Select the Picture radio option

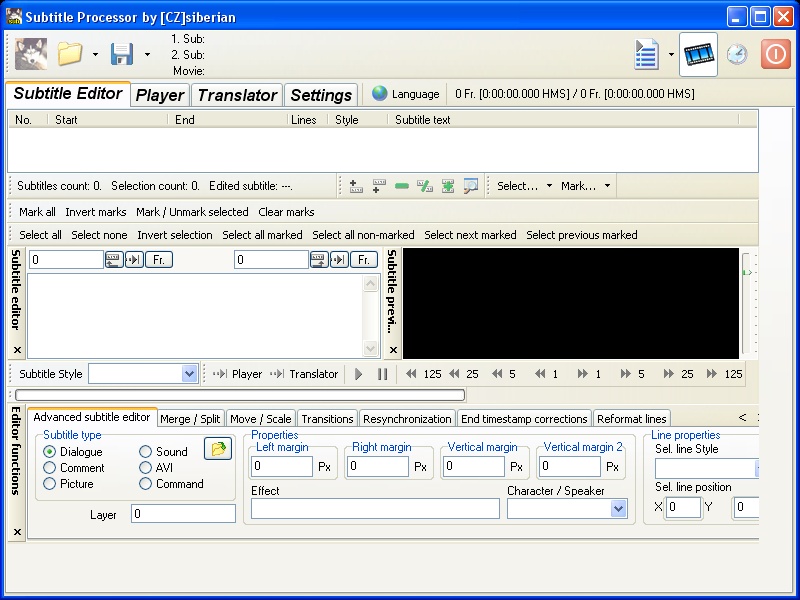coord(49,484)
